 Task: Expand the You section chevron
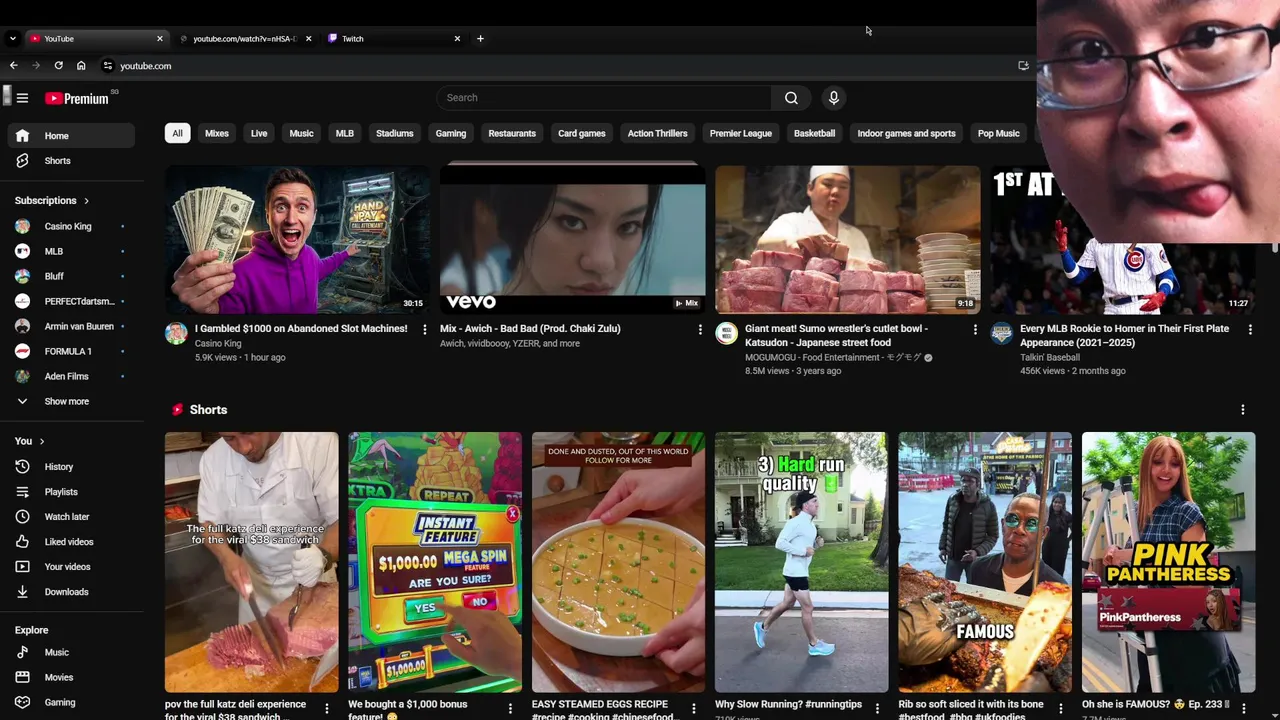pyautogui.click(x=41, y=441)
